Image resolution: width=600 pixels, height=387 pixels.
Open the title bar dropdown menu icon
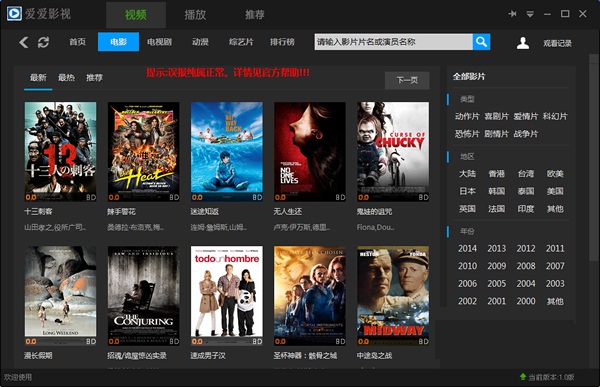tap(530, 14)
